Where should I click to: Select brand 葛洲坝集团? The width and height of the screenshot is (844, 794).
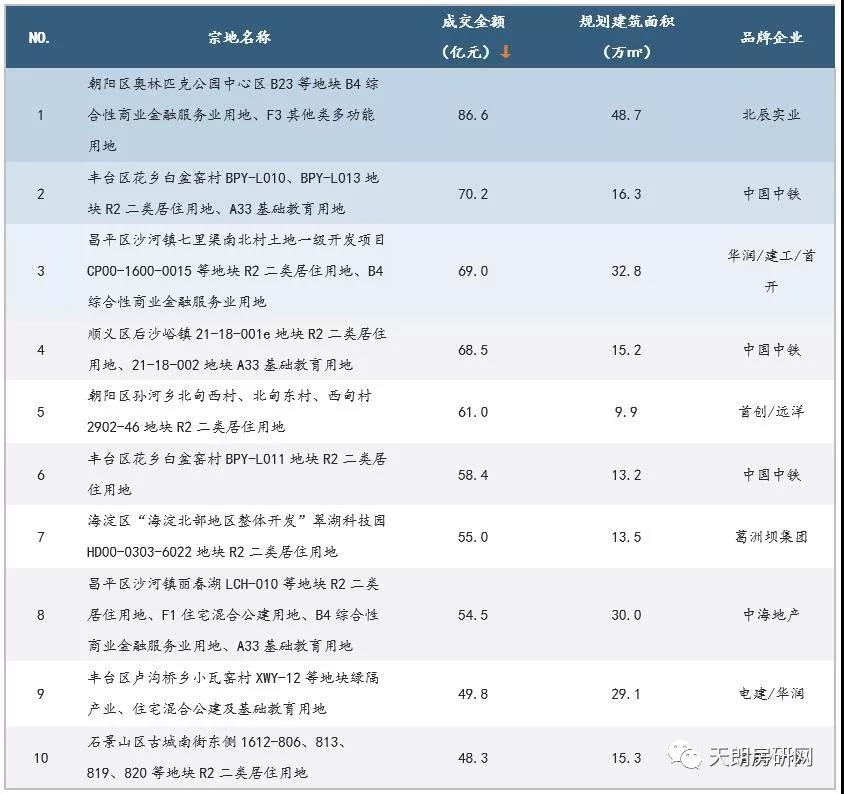pos(771,537)
